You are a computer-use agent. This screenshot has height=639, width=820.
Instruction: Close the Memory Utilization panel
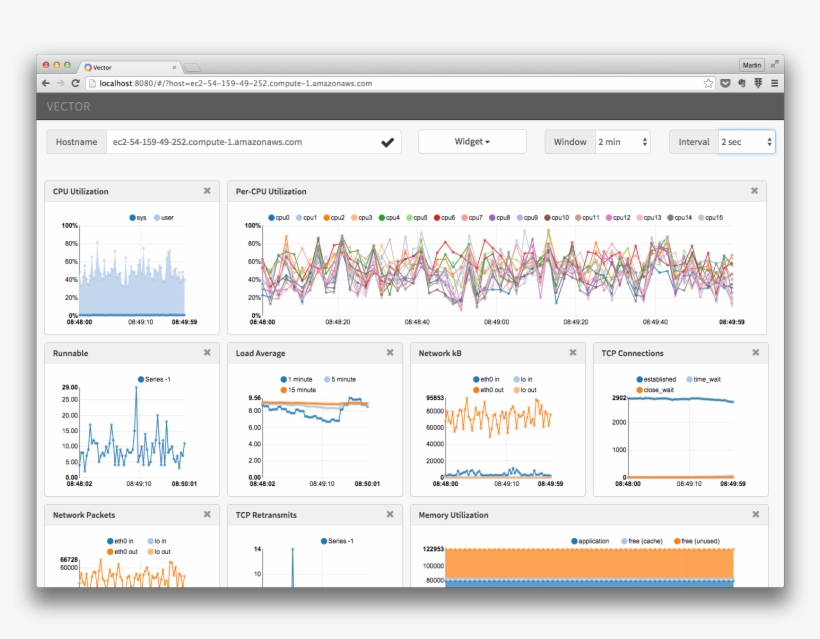click(x=755, y=514)
